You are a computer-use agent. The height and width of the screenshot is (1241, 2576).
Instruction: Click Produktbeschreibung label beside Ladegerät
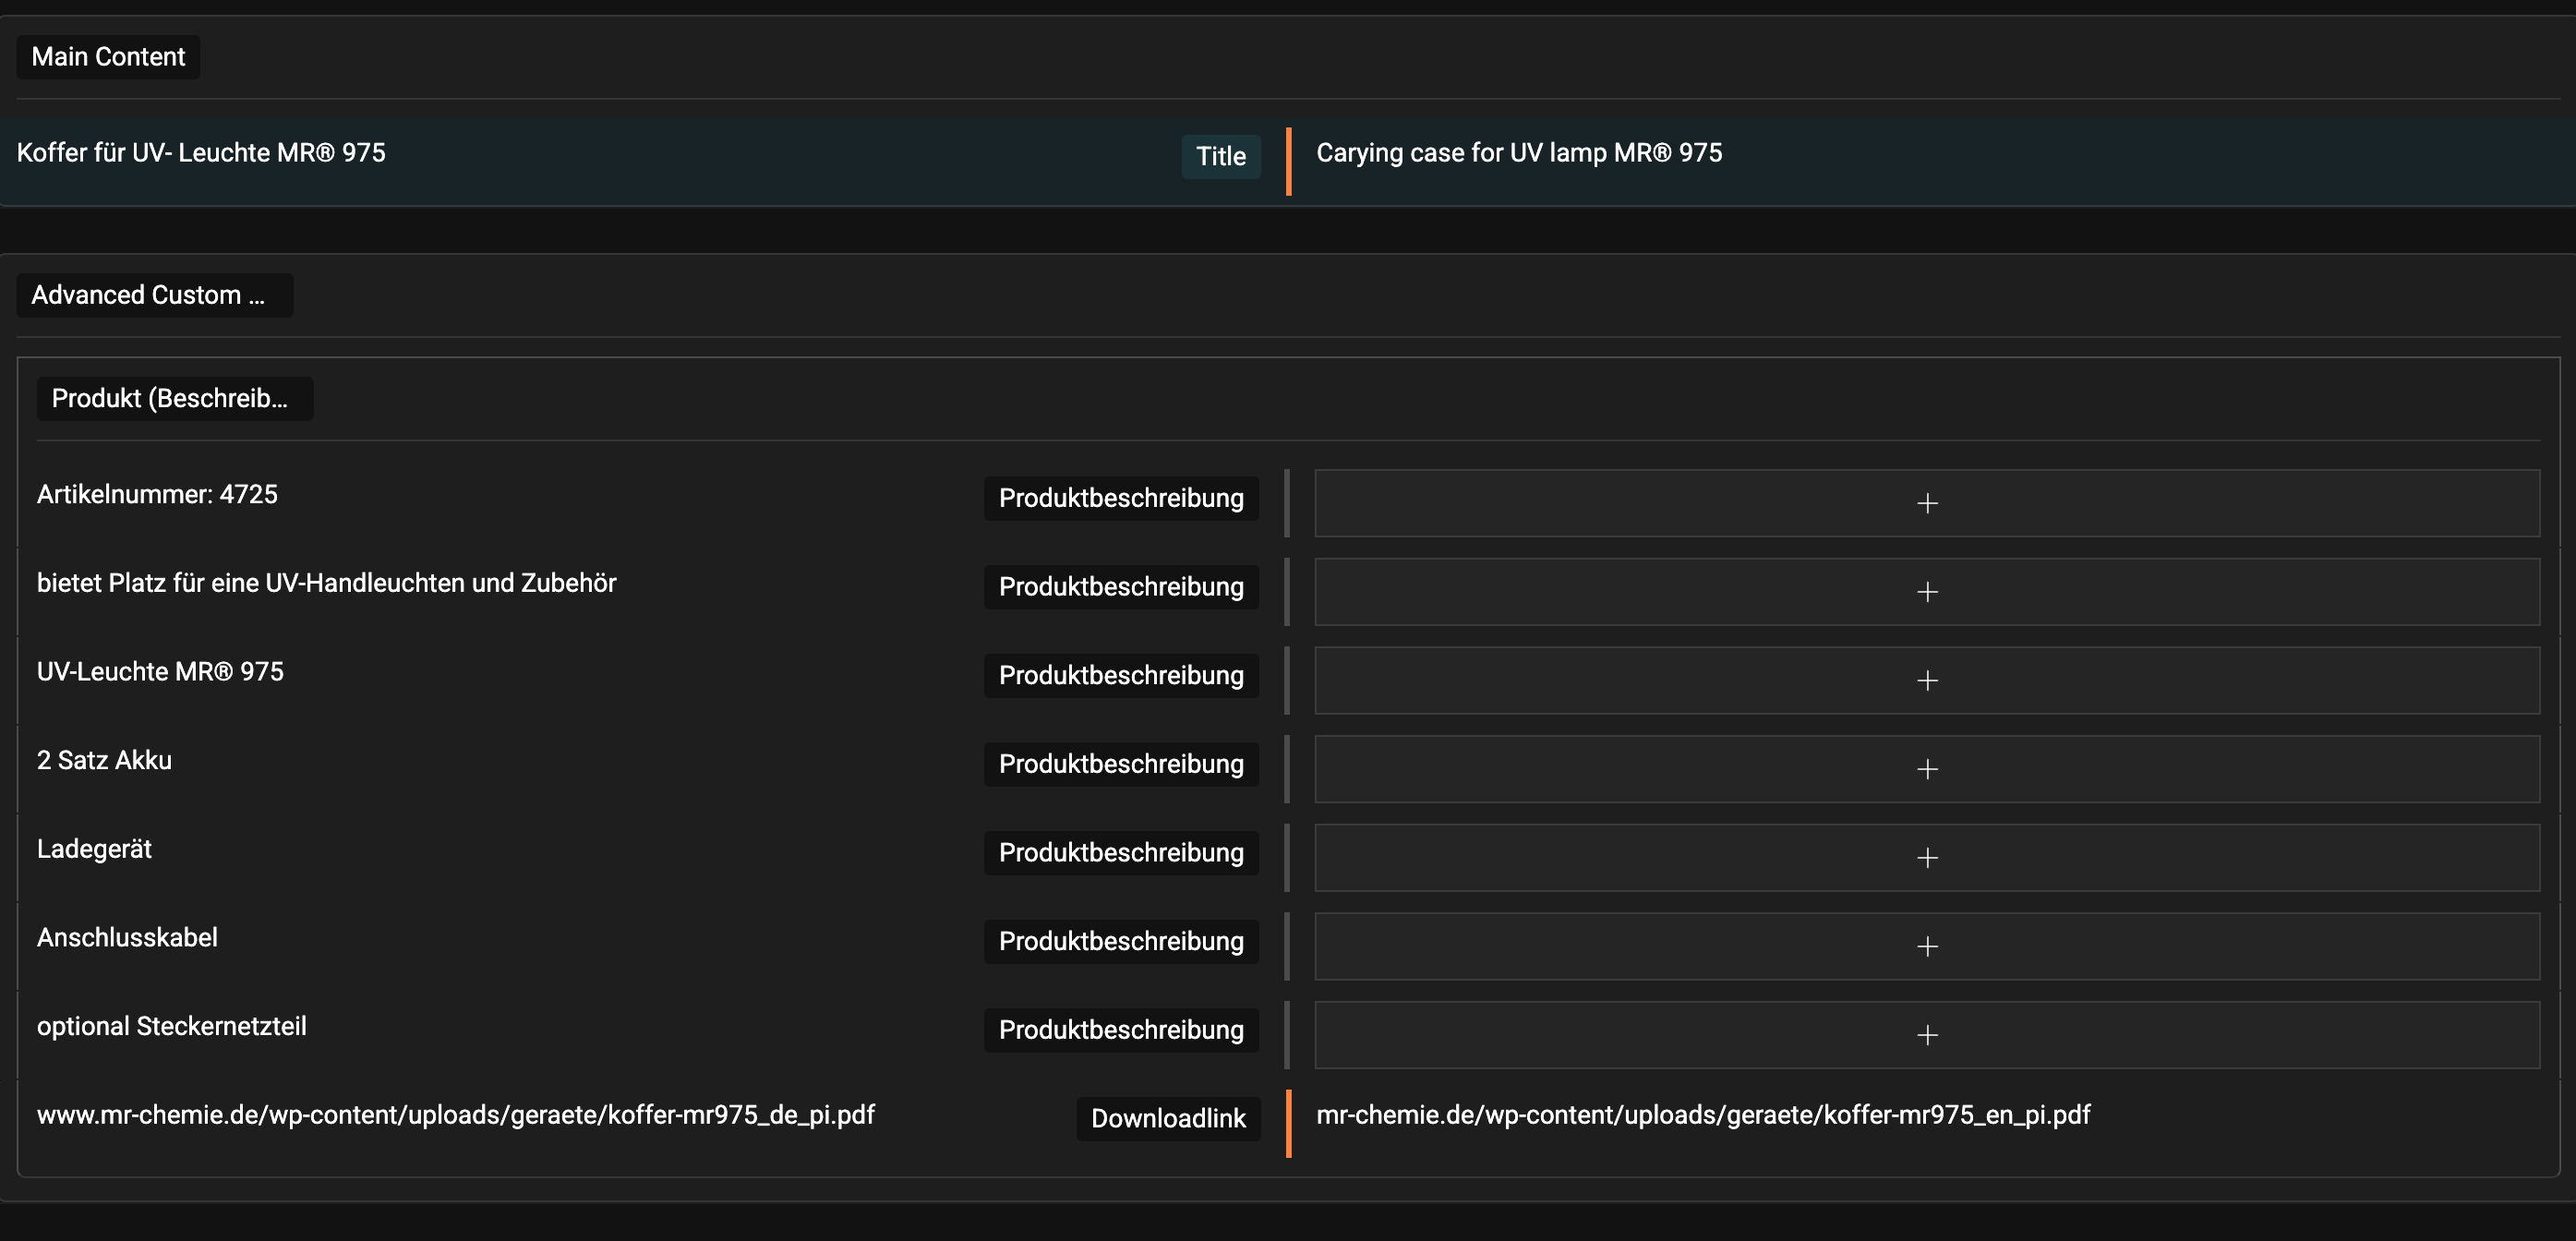coord(1120,853)
